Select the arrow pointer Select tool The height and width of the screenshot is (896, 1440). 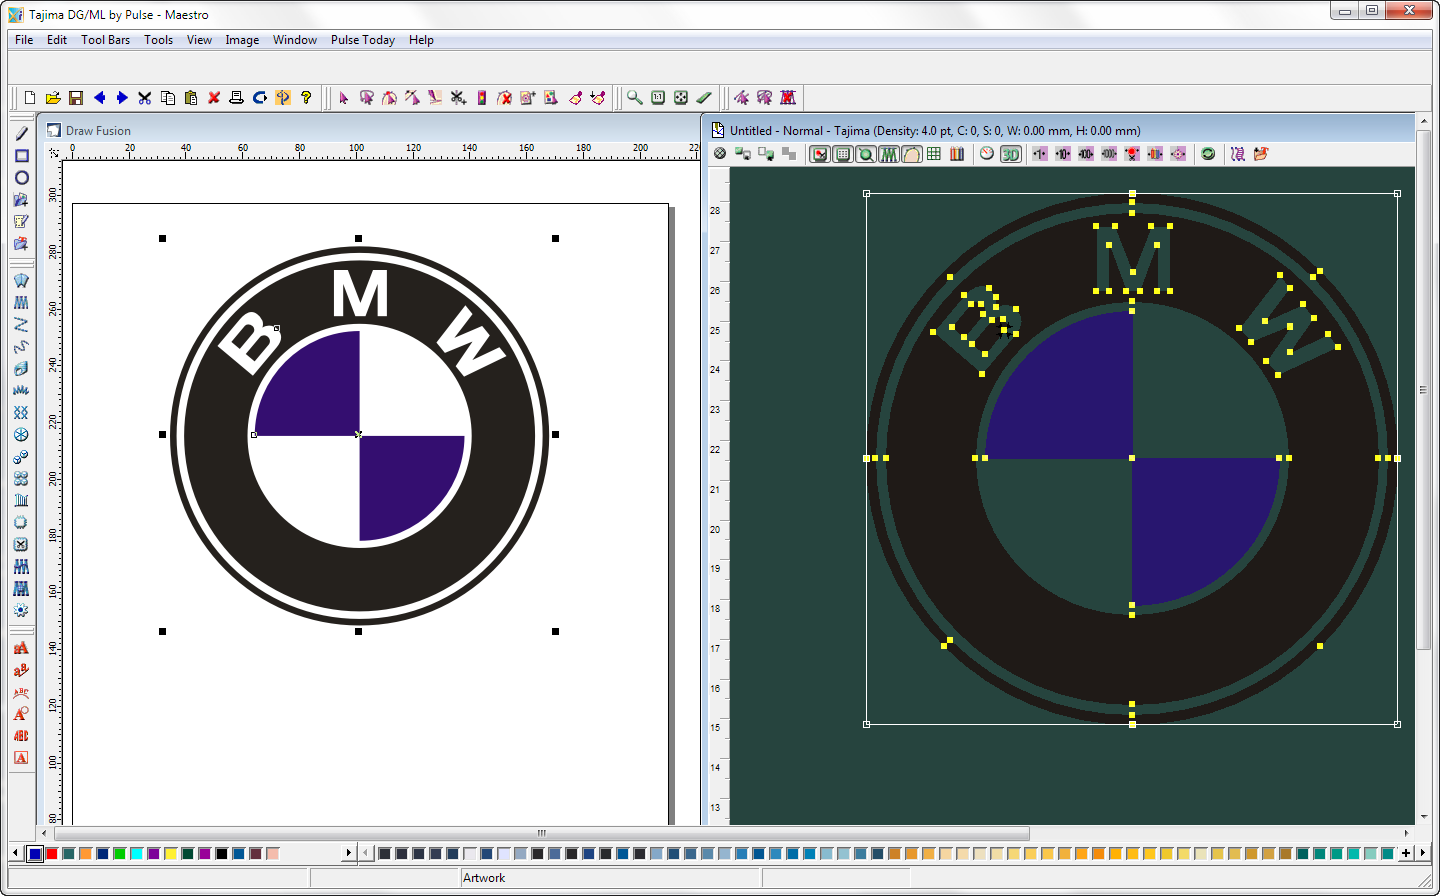344,98
